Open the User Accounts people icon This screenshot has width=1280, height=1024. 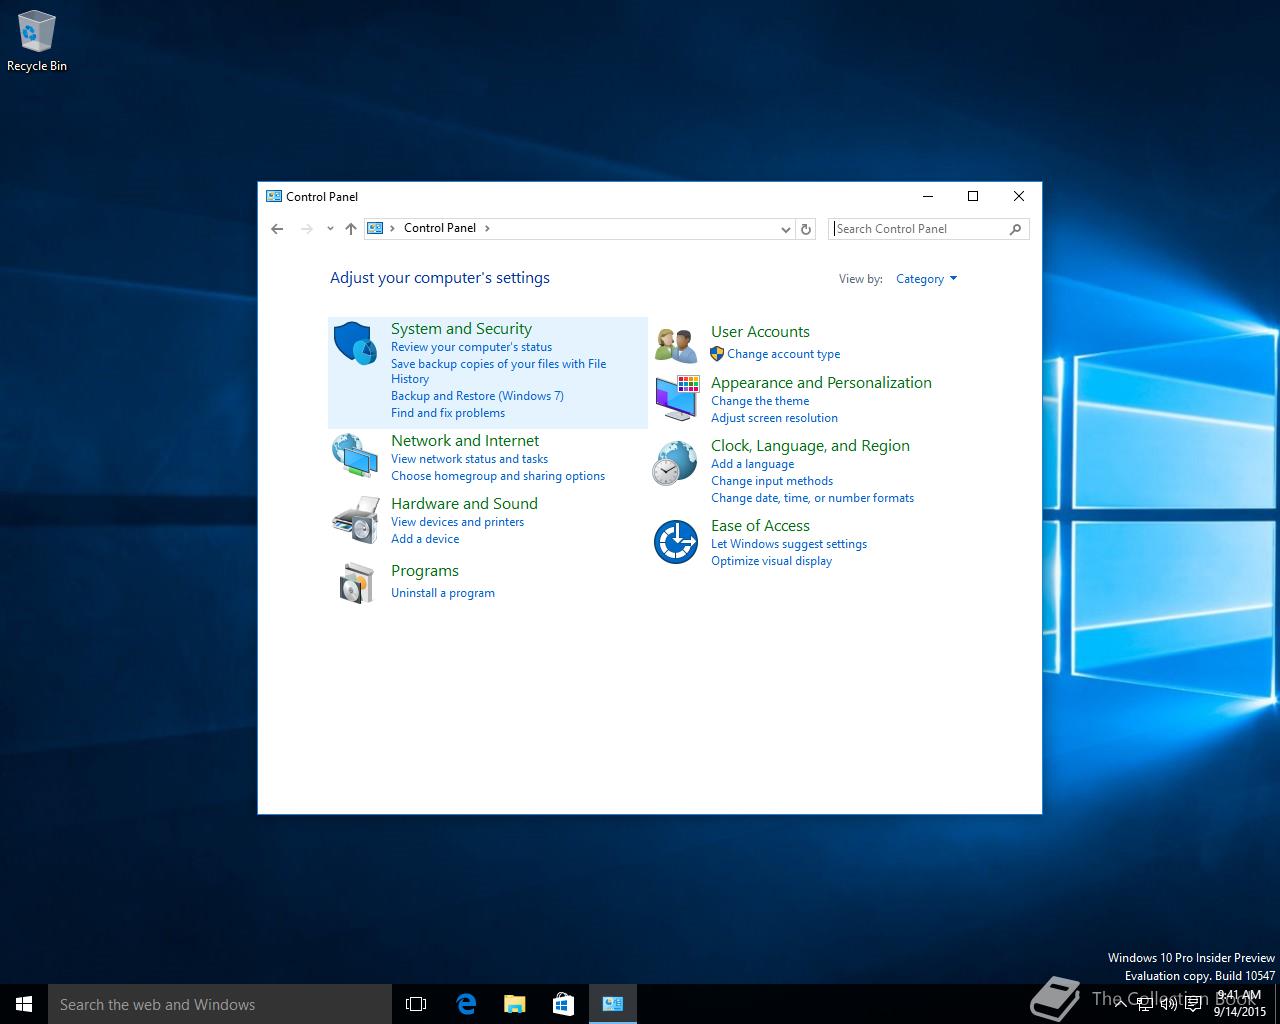point(676,345)
